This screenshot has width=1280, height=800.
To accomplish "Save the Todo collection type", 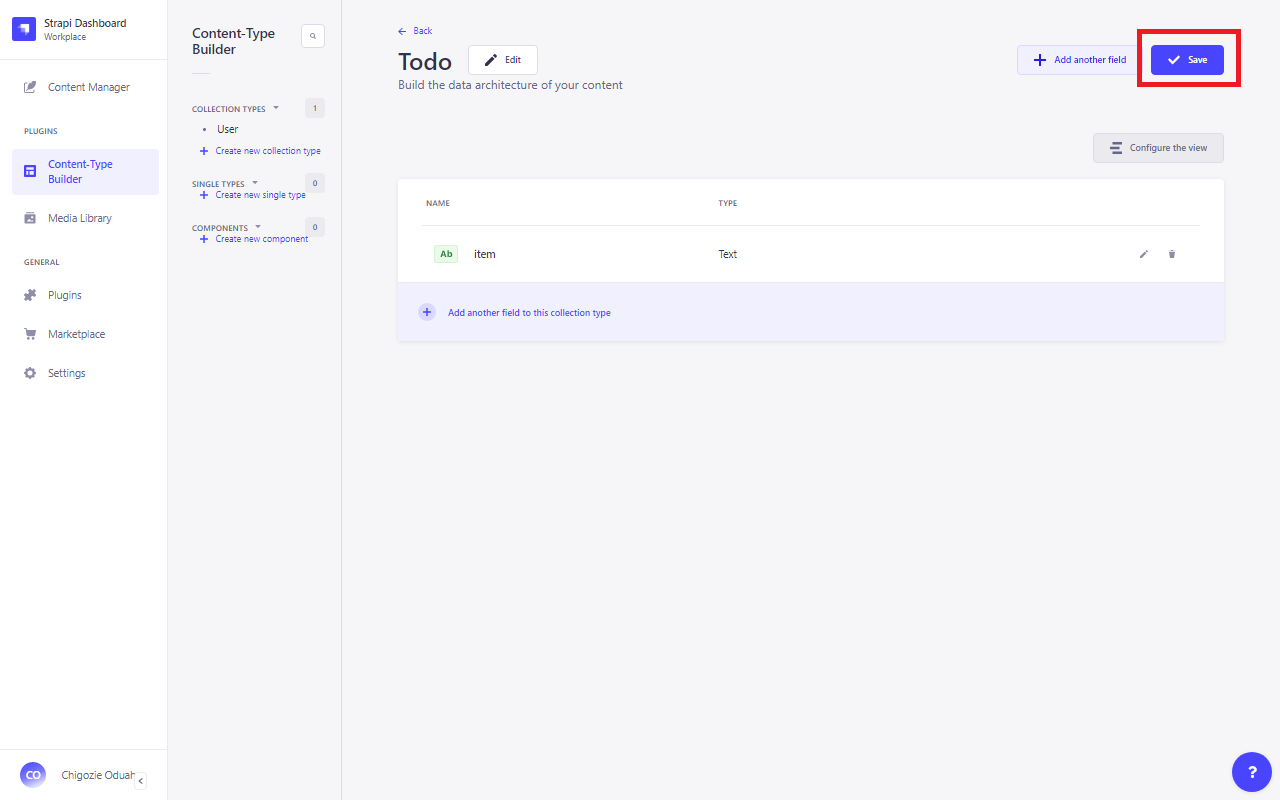I will [1187, 60].
